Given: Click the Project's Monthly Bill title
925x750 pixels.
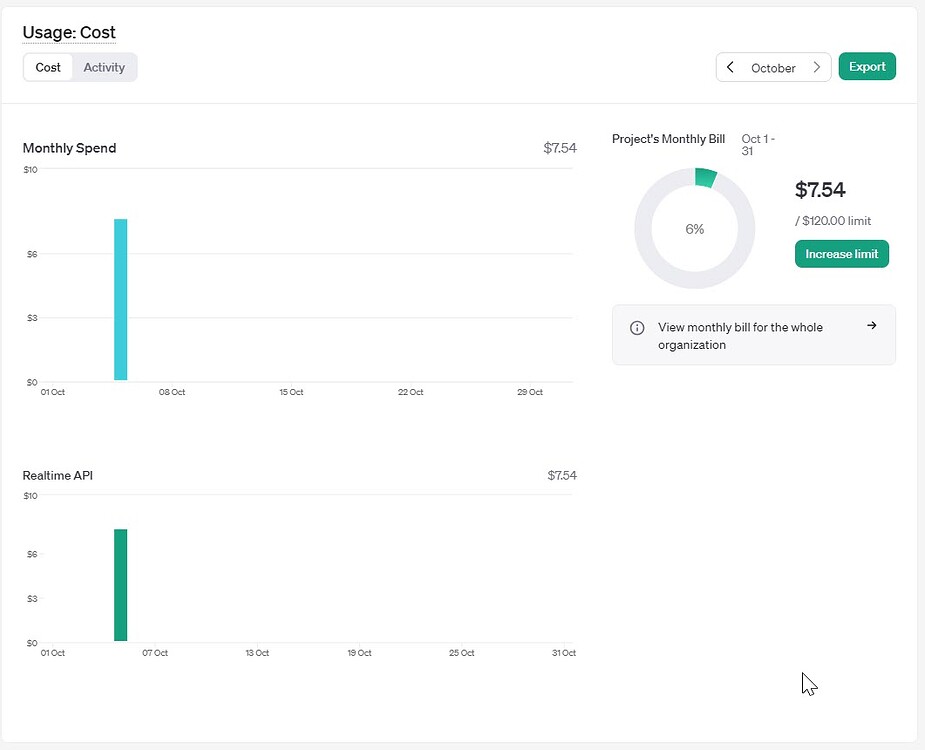Looking at the screenshot, I should 668,139.
